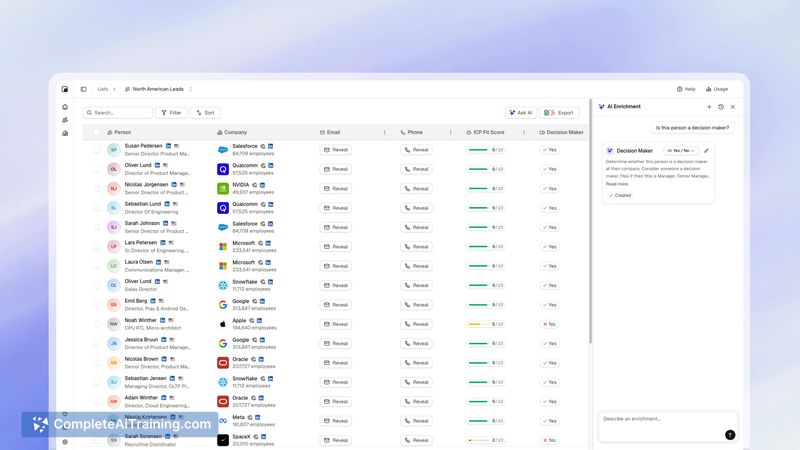Open Usage in top bar

coord(717,89)
